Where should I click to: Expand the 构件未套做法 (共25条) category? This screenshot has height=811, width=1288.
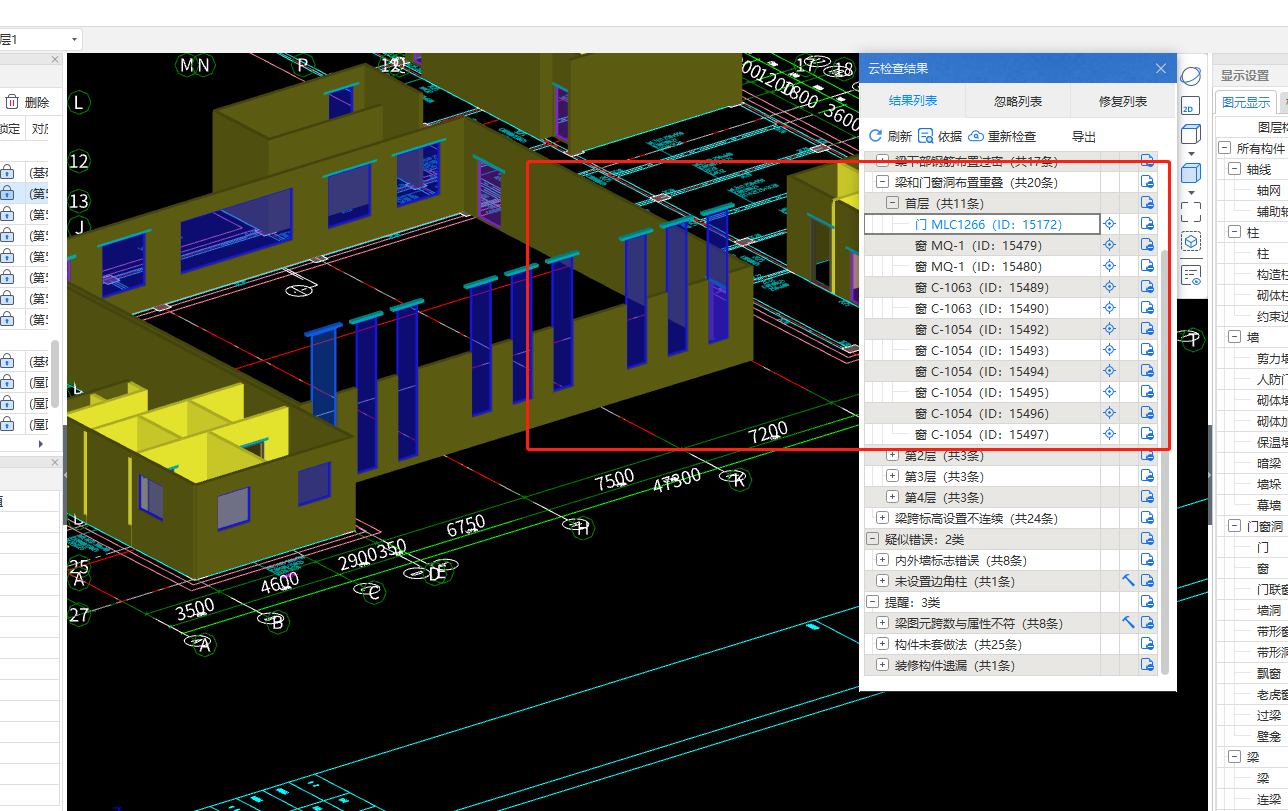[882, 644]
